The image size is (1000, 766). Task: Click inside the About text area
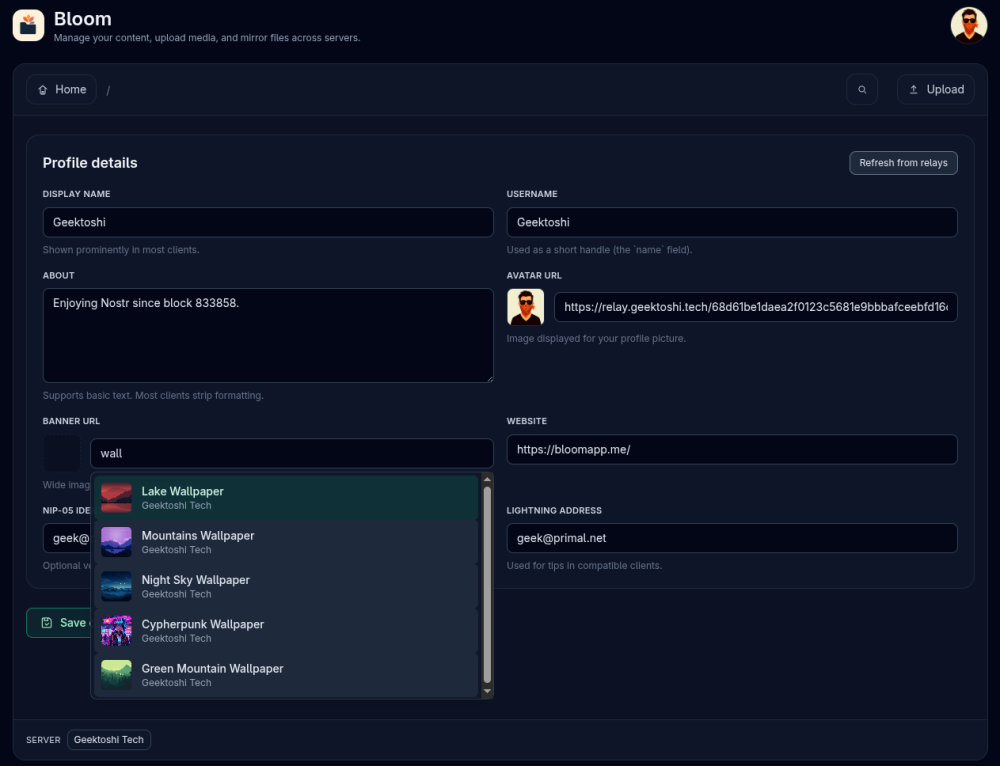tap(268, 335)
